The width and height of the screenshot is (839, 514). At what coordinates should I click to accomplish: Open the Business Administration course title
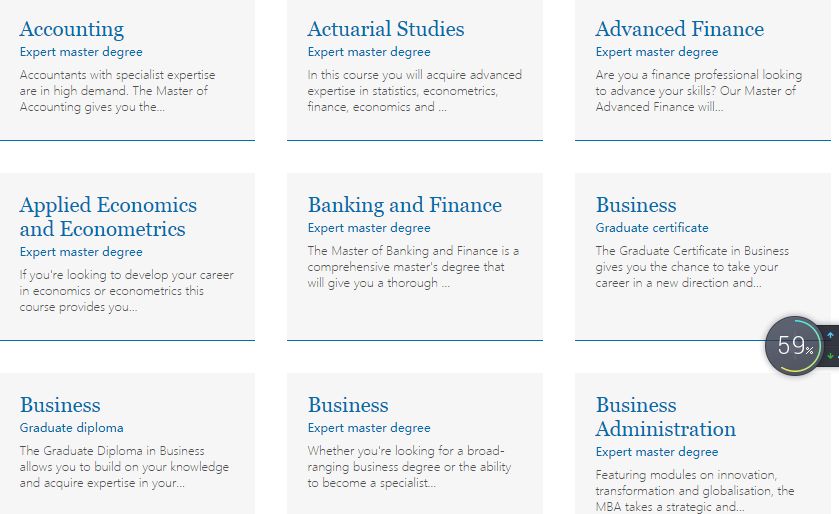[x=666, y=417]
